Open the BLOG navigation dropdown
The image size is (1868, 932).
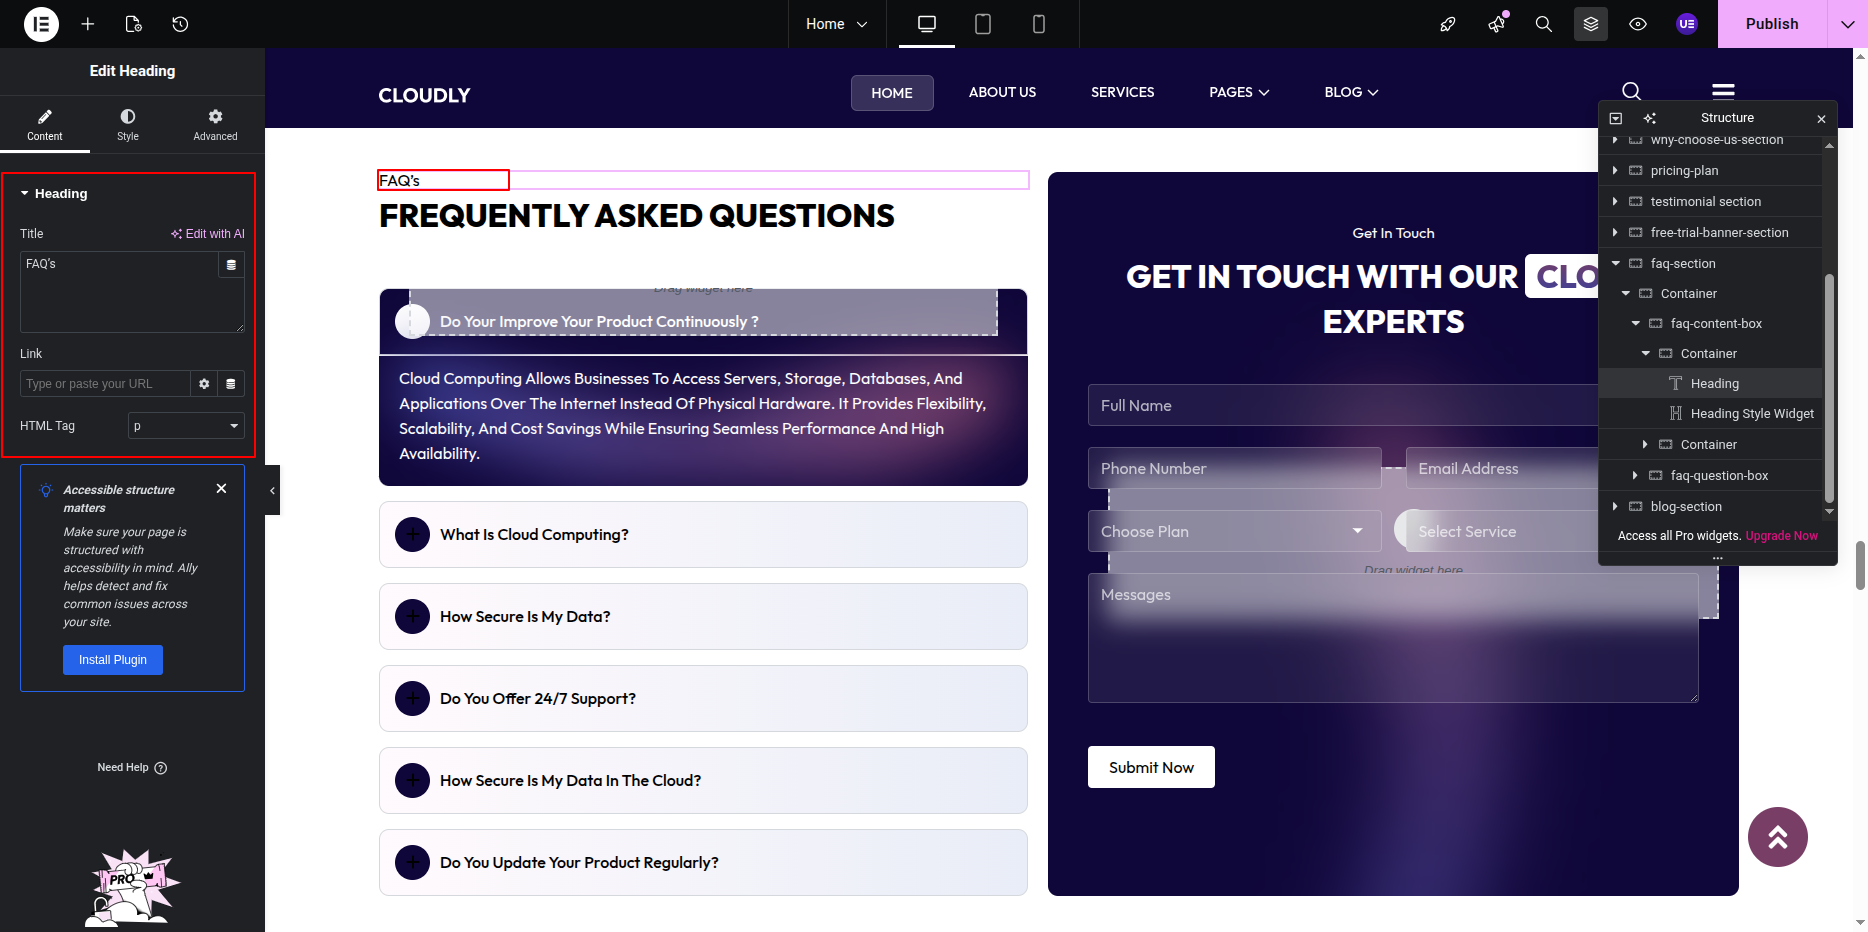1351,92
